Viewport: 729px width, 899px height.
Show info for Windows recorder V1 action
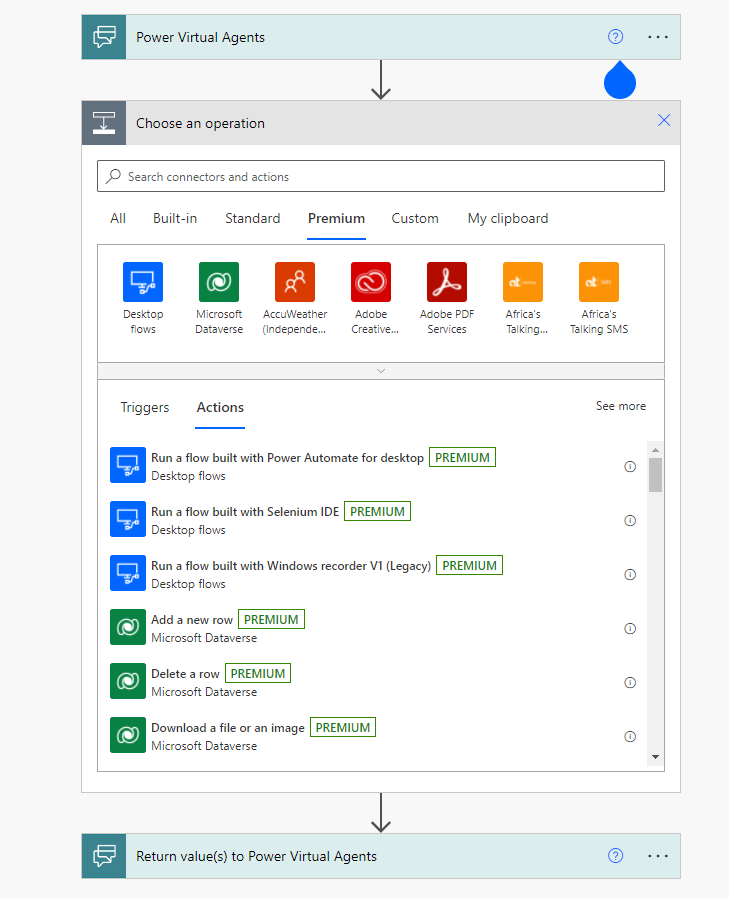coord(630,574)
